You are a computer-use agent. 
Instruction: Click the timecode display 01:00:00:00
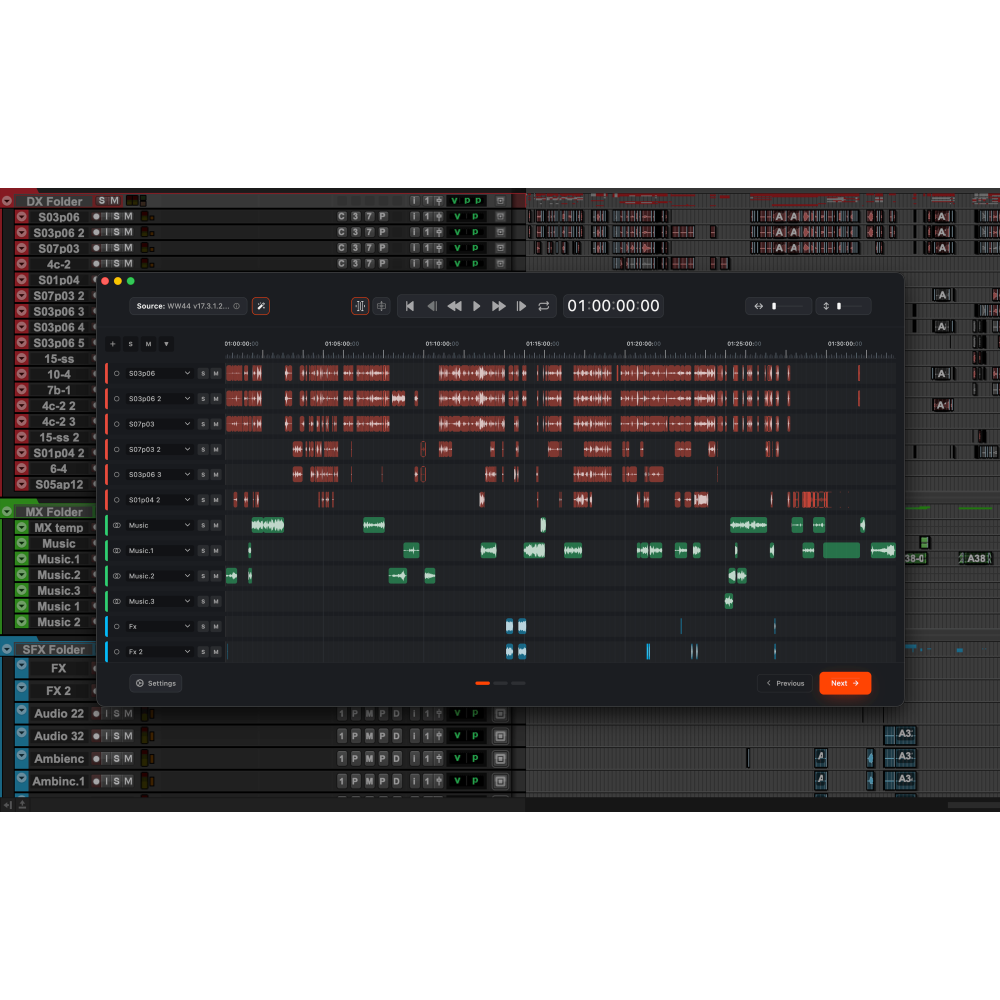click(613, 306)
